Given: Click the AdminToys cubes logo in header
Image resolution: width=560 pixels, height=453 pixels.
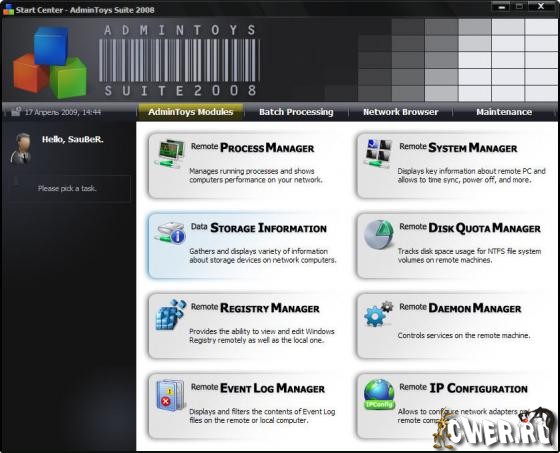Looking at the screenshot, I should 50,62.
